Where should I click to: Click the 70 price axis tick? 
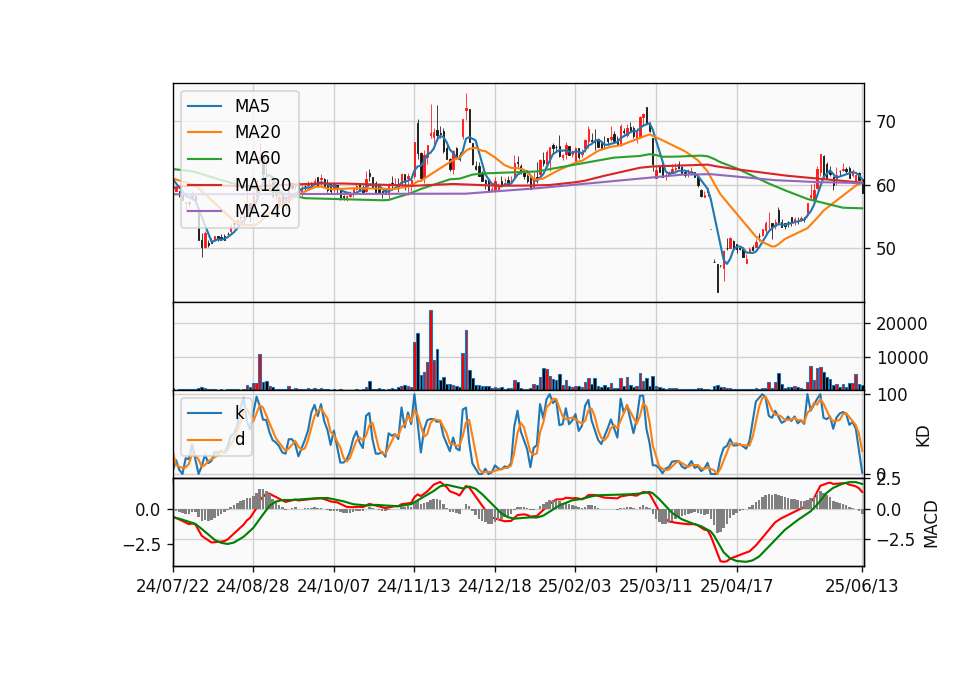[886, 122]
